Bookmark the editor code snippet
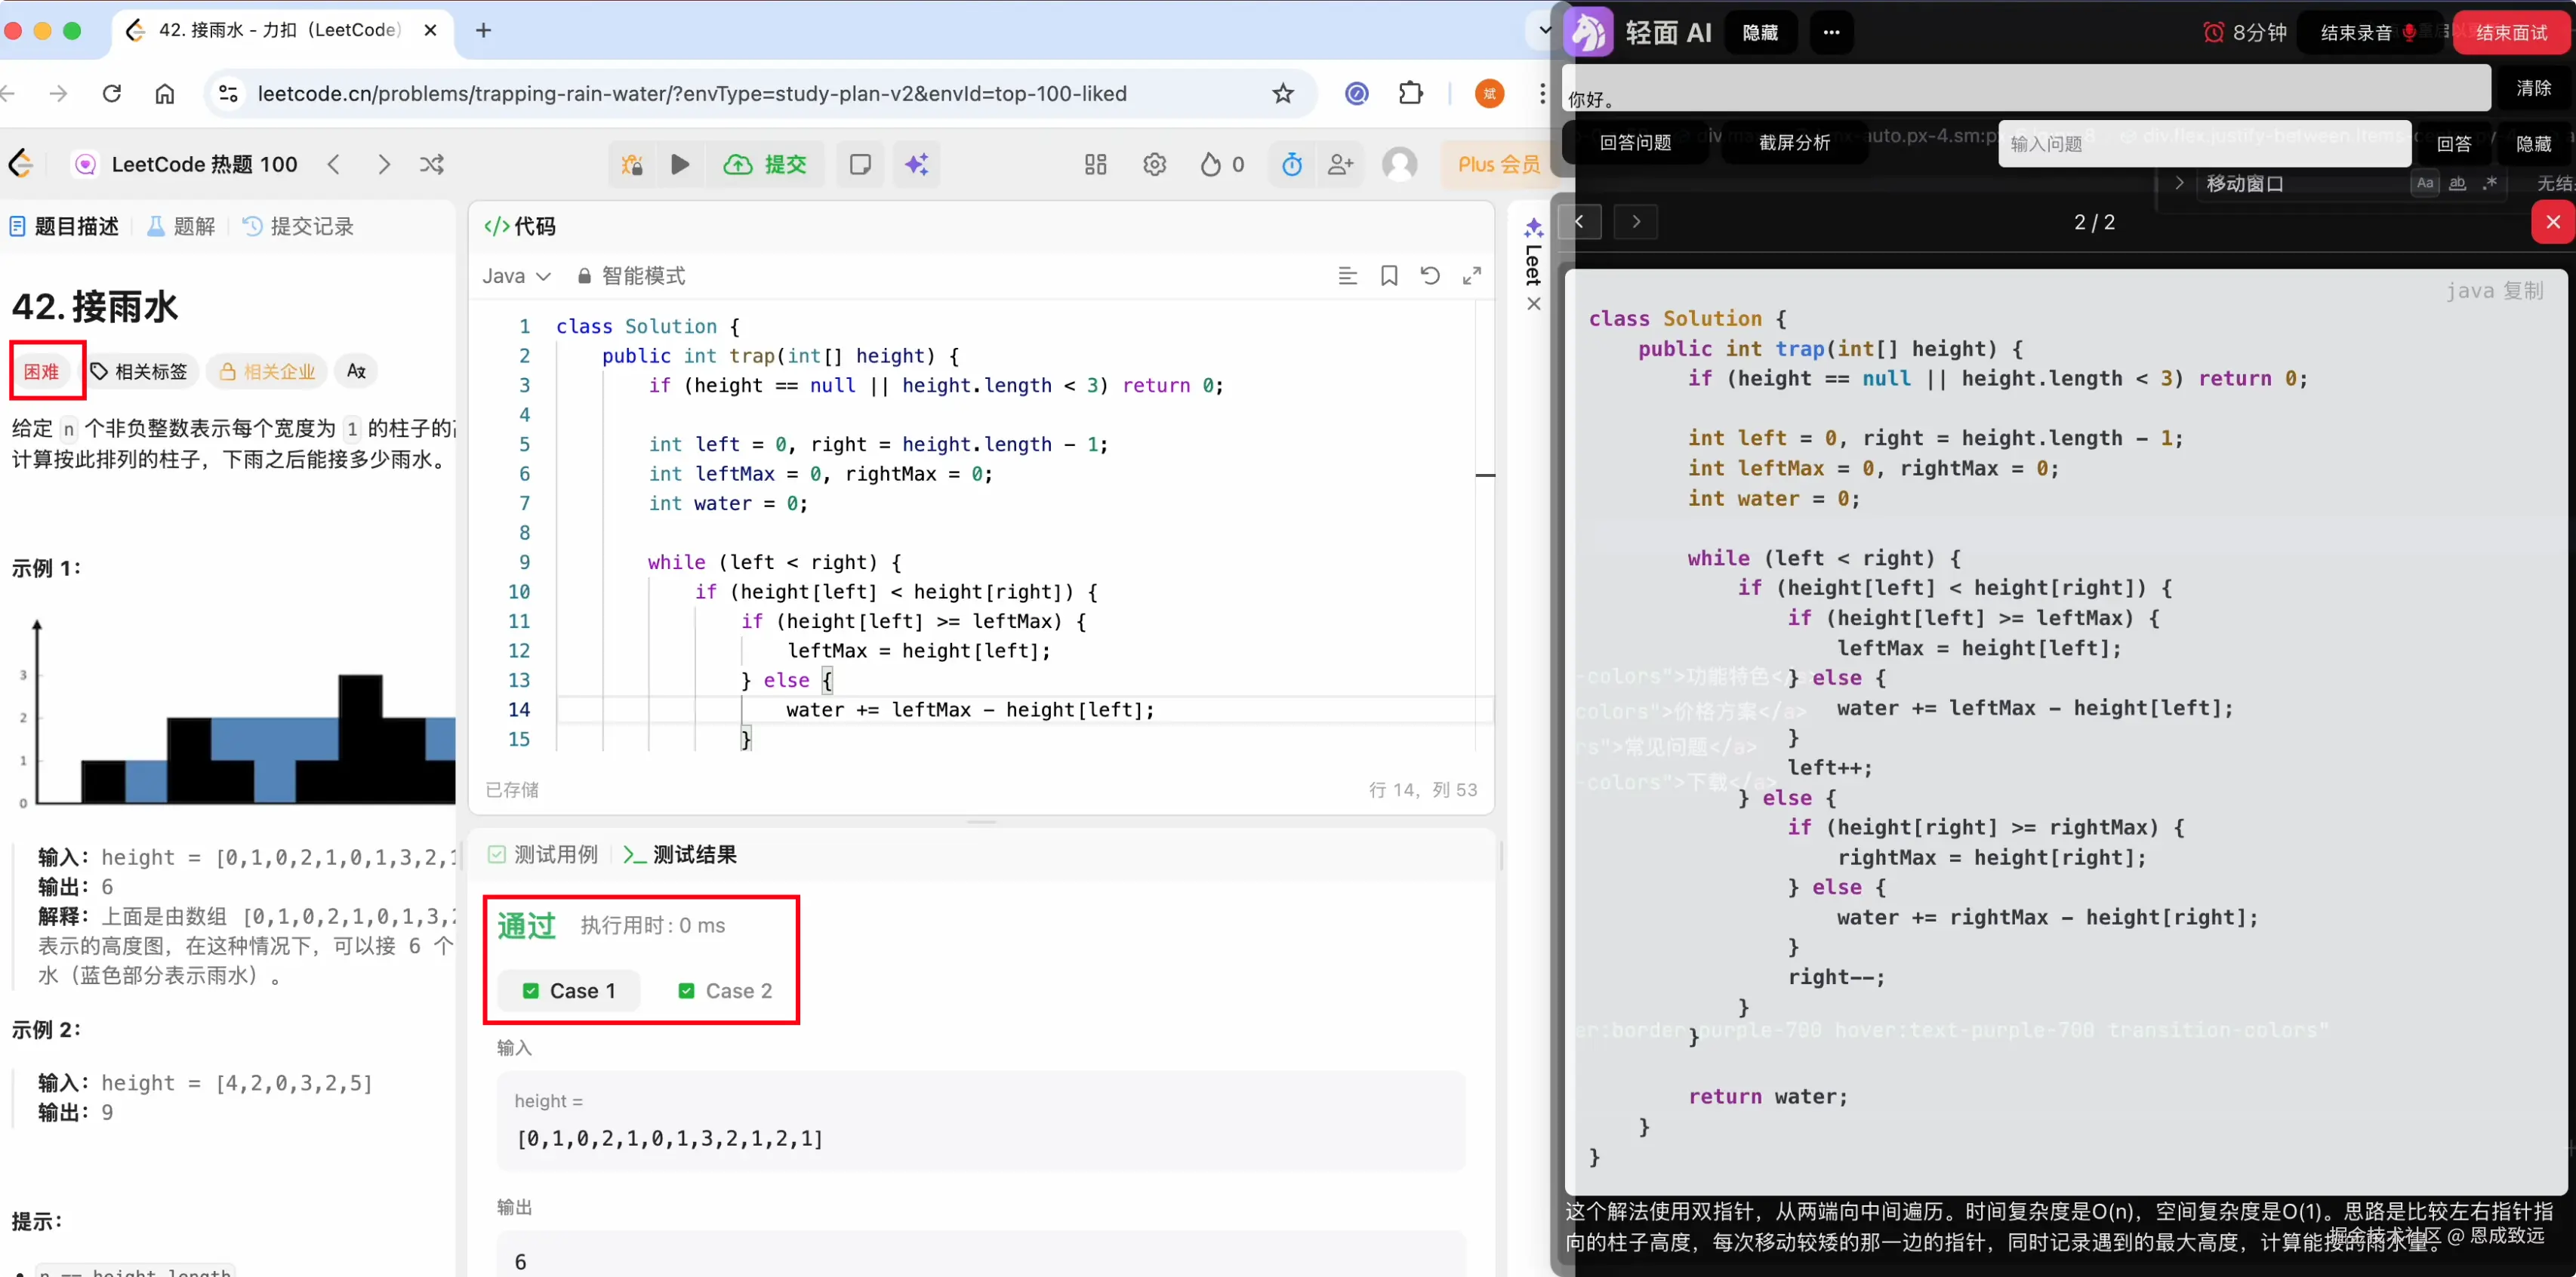This screenshot has height=1277, width=2576. pos(1389,276)
